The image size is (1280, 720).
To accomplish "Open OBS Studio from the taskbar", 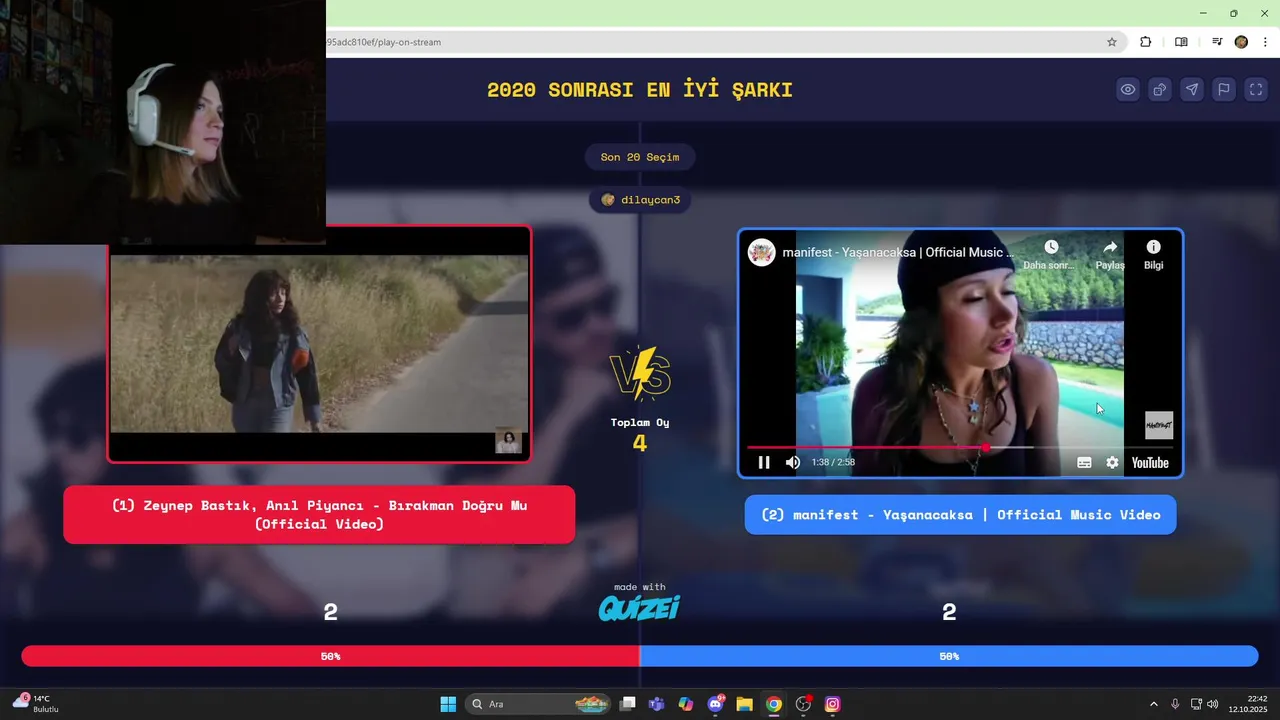I will (x=803, y=704).
